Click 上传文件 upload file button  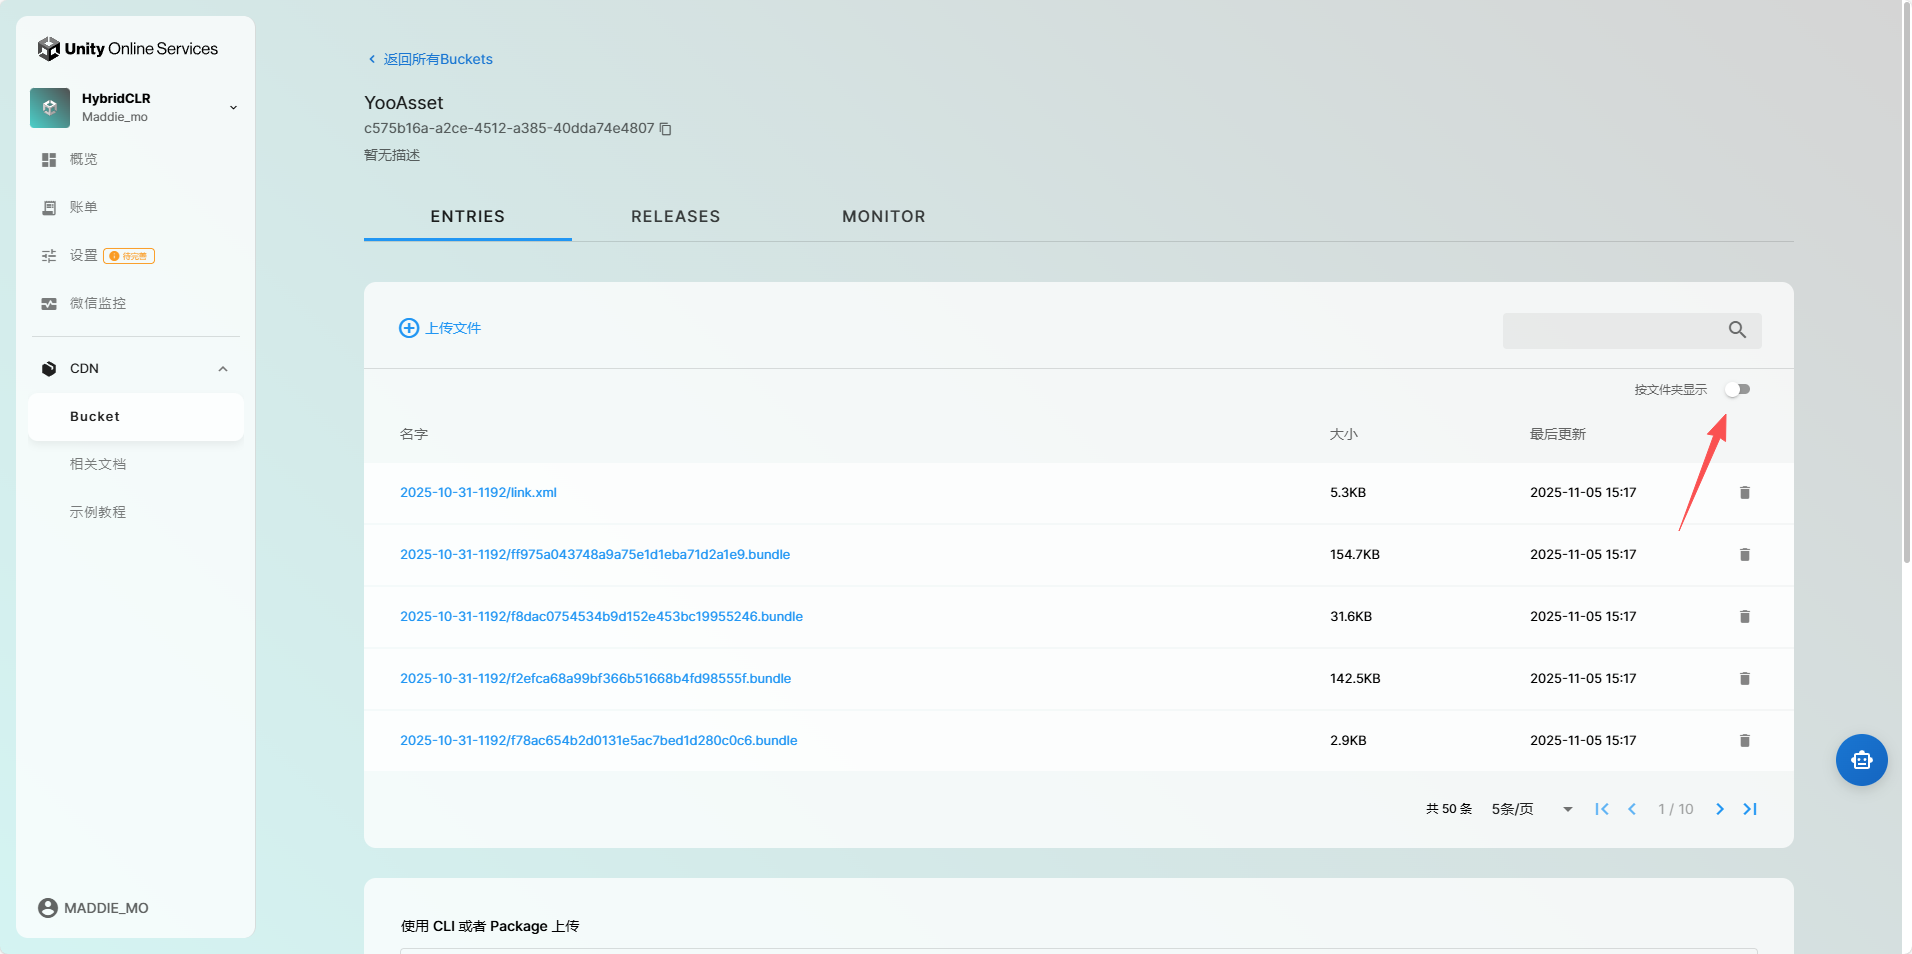(440, 328)
